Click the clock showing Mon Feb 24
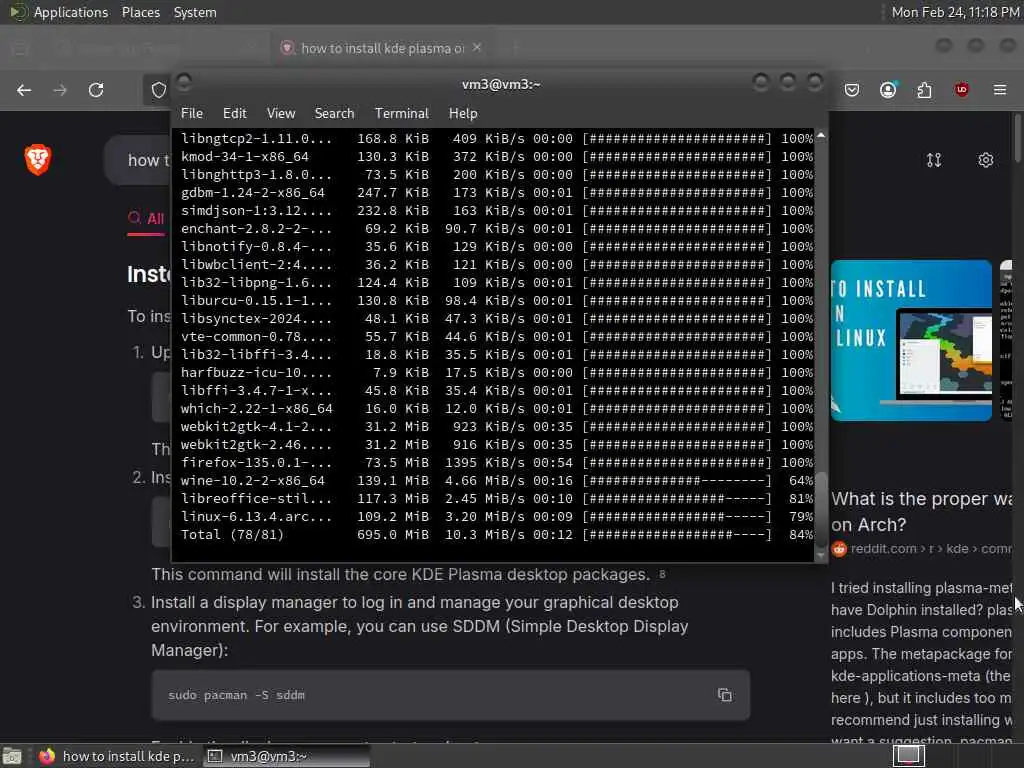The width and height of the screenshot is (1024, 768). click(x=955, y=12)
